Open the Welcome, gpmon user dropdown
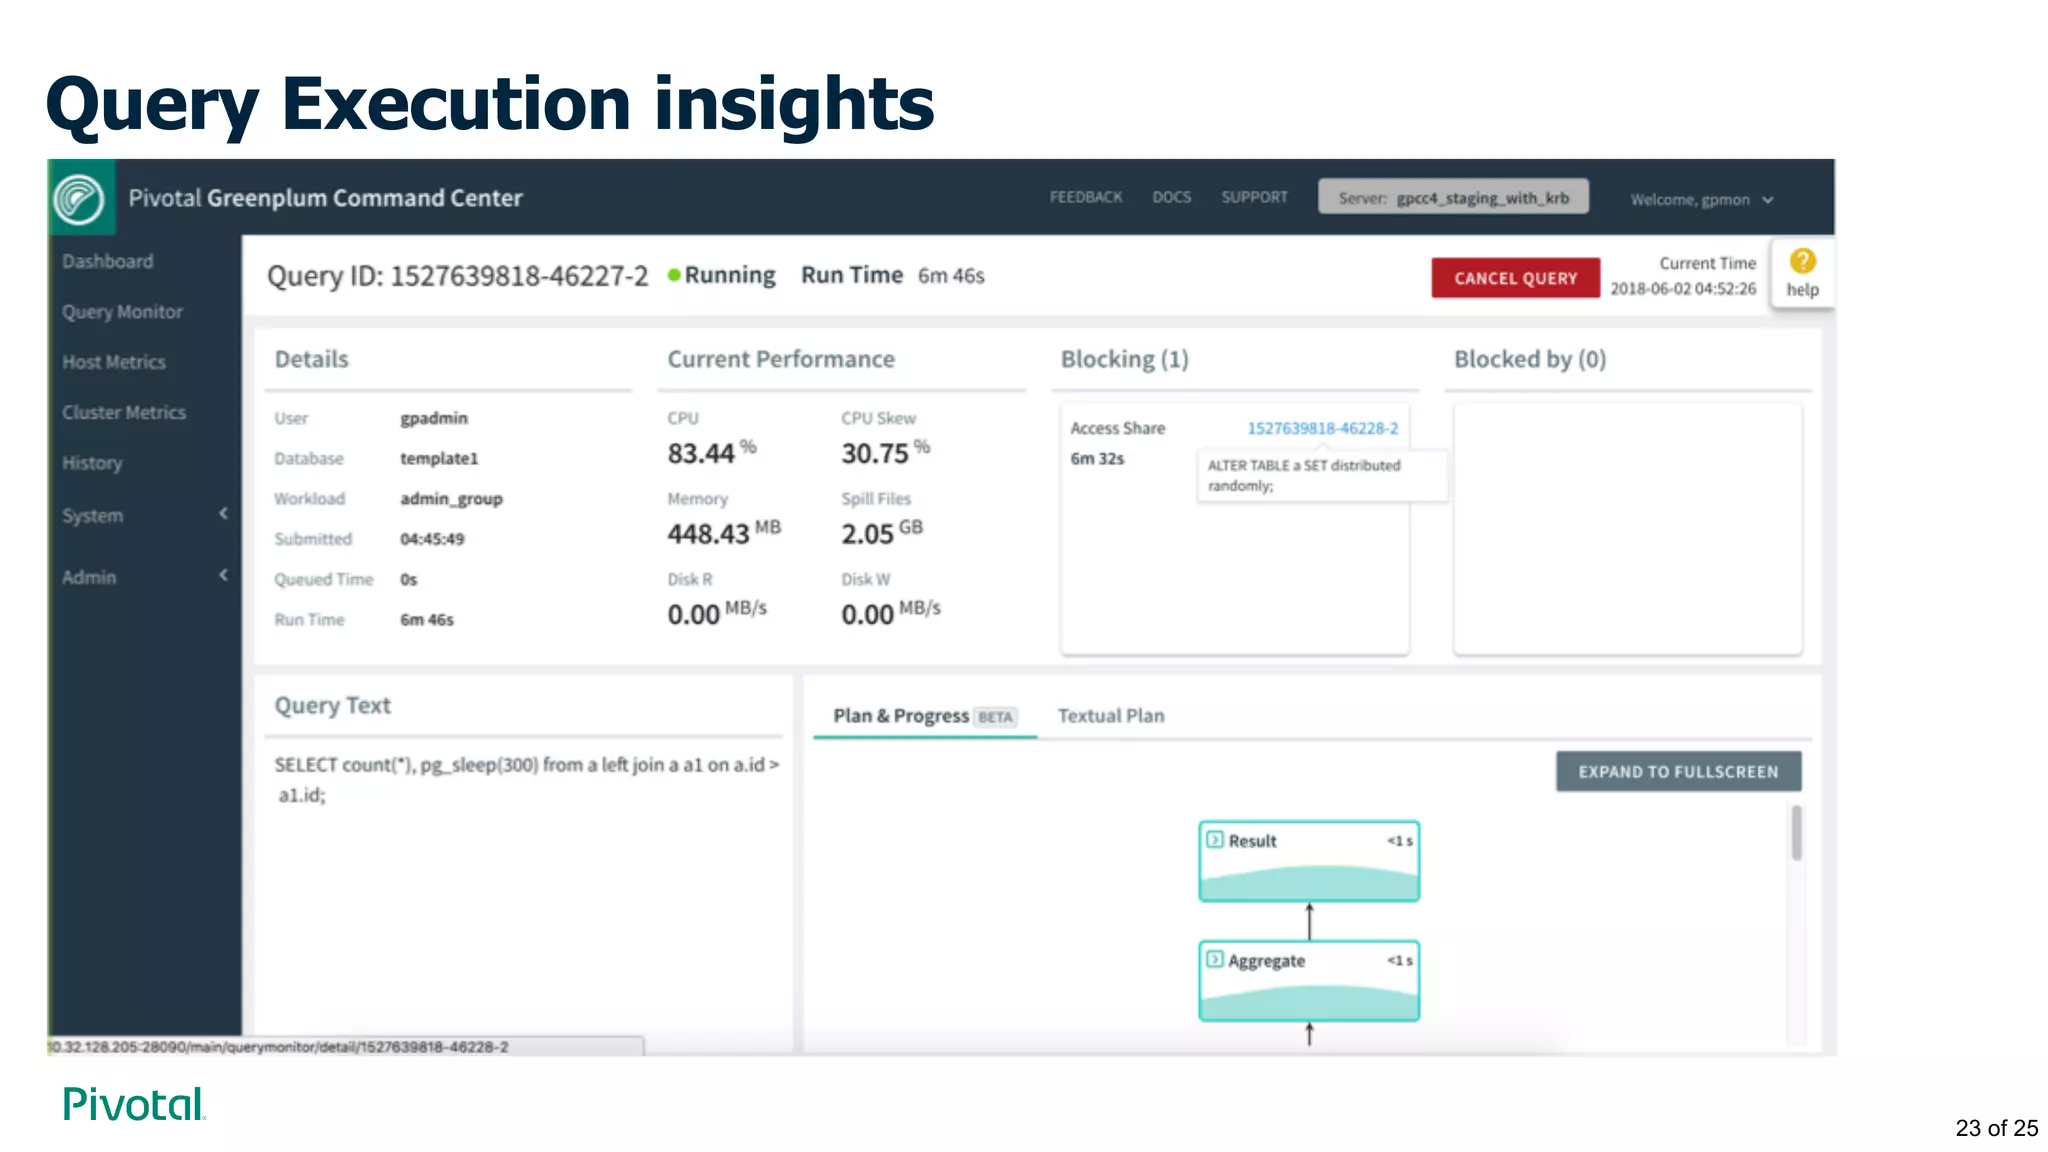The height and width of the screenshot is (1152, 2048). click(1702, 199)
